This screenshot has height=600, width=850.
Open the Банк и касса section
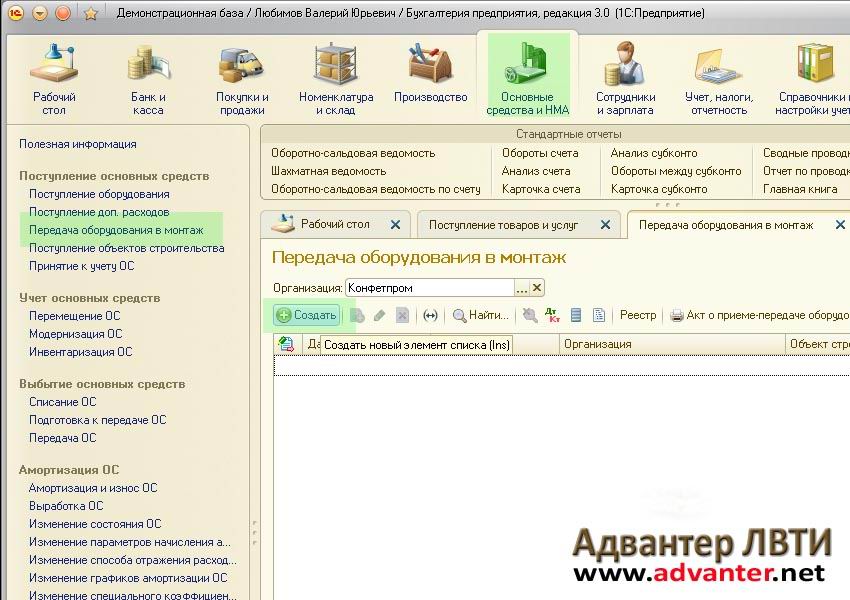[x=148, y=79]
